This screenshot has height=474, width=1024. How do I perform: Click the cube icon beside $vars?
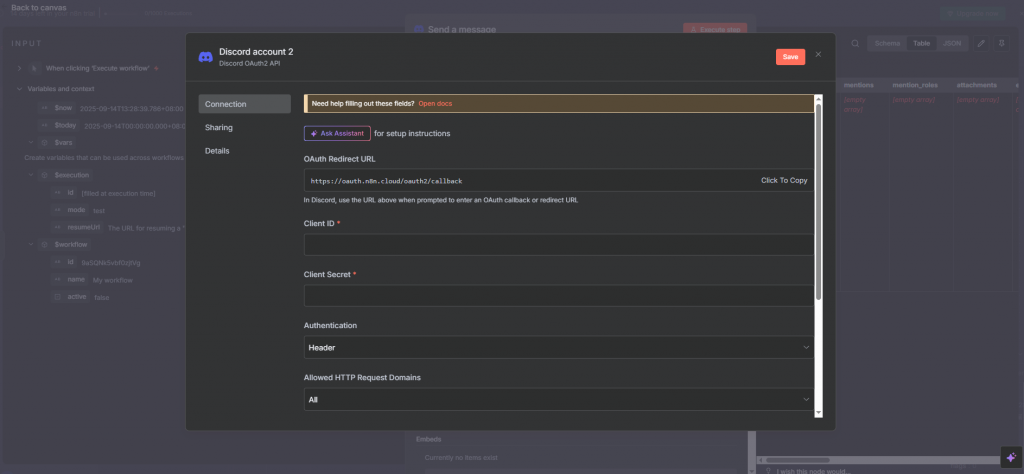(x=45, y=142)
